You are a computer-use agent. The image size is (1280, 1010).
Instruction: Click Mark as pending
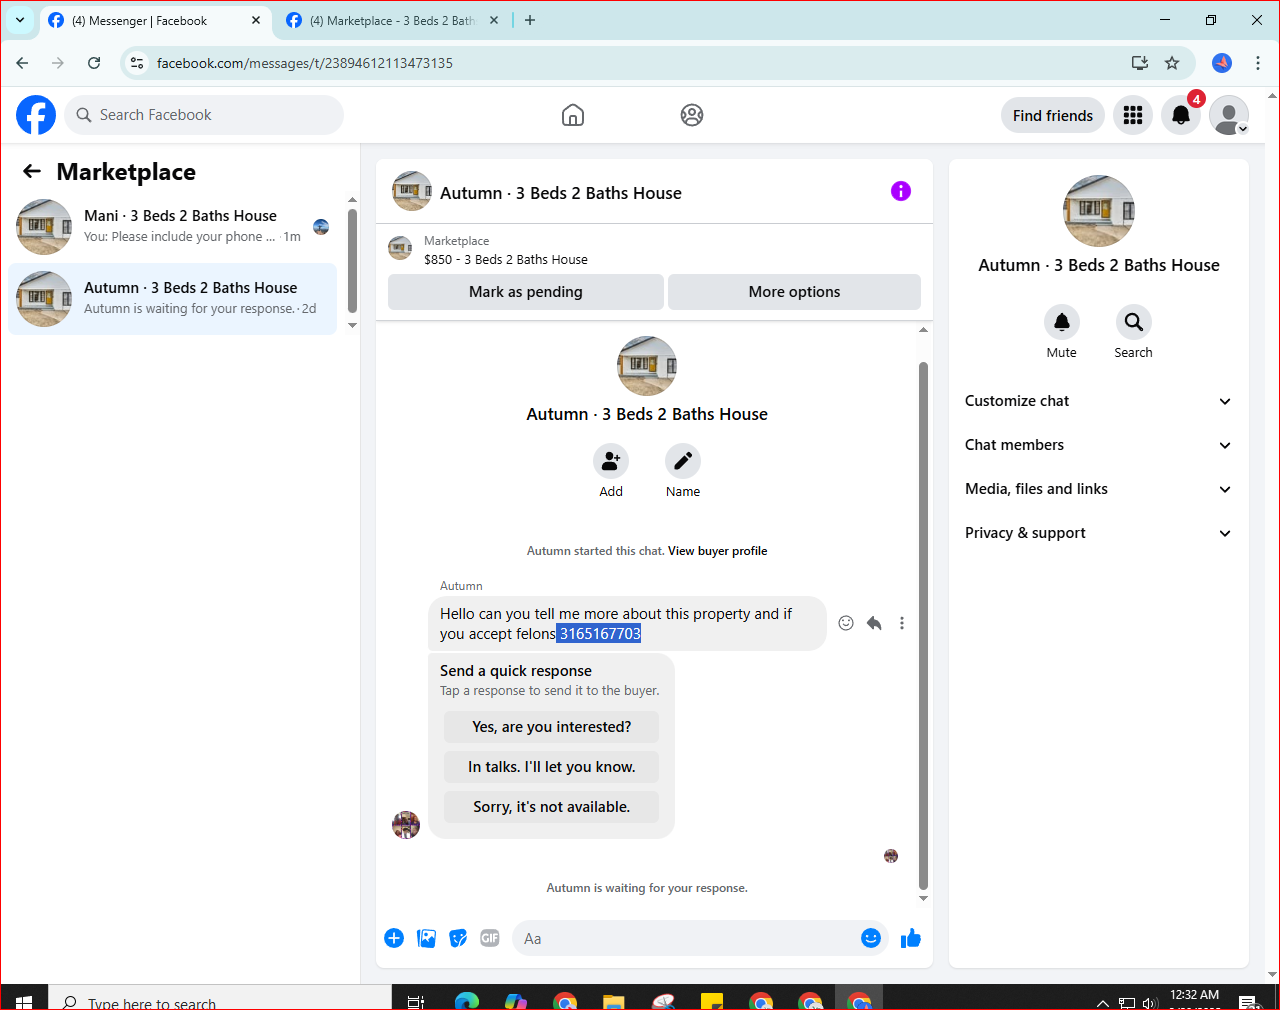[526, 292]
